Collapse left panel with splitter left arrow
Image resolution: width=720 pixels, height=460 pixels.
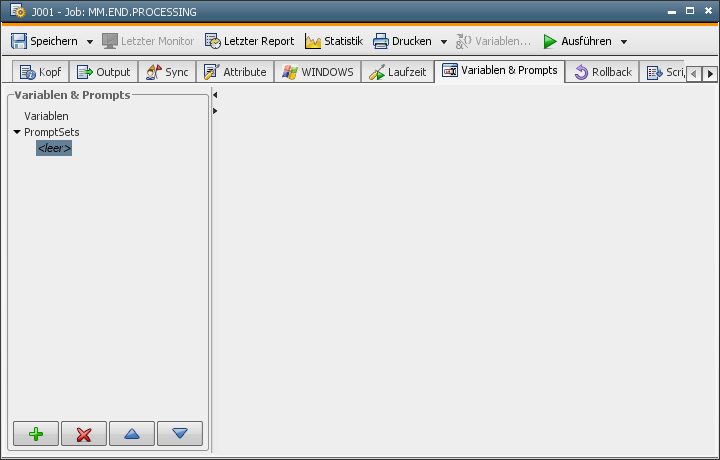(215, 95)
